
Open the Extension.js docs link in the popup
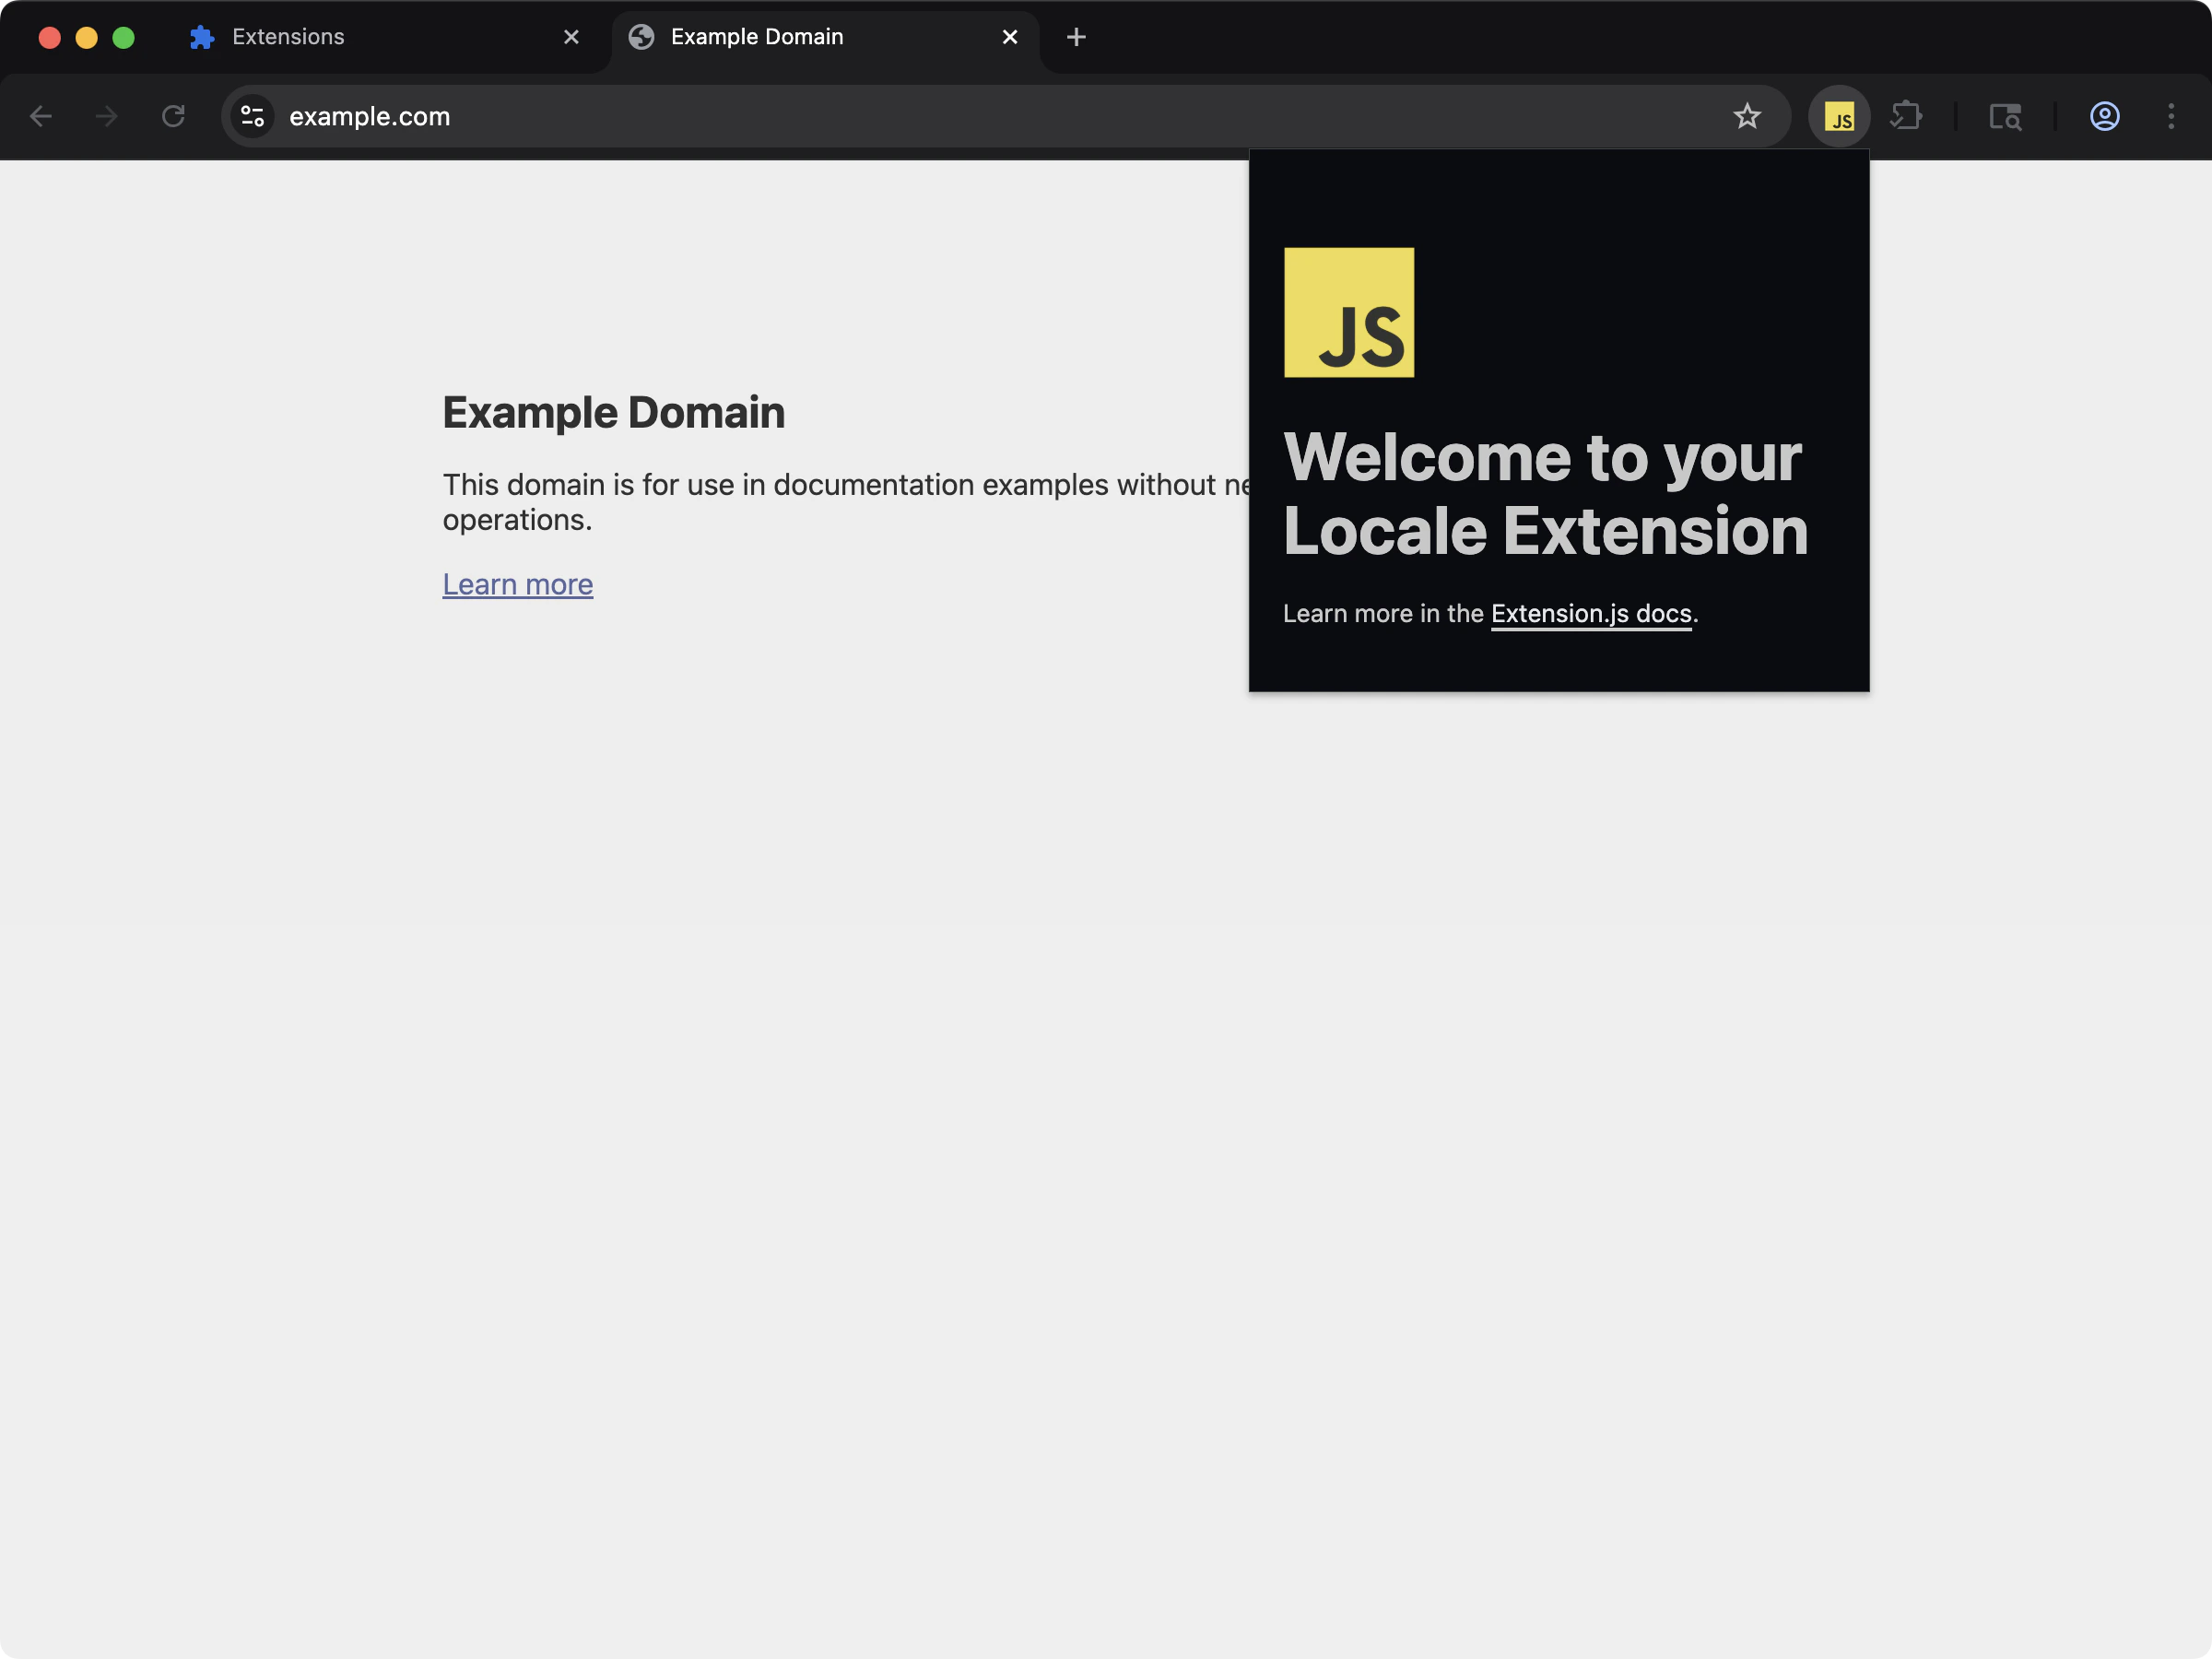[1590, 613]
